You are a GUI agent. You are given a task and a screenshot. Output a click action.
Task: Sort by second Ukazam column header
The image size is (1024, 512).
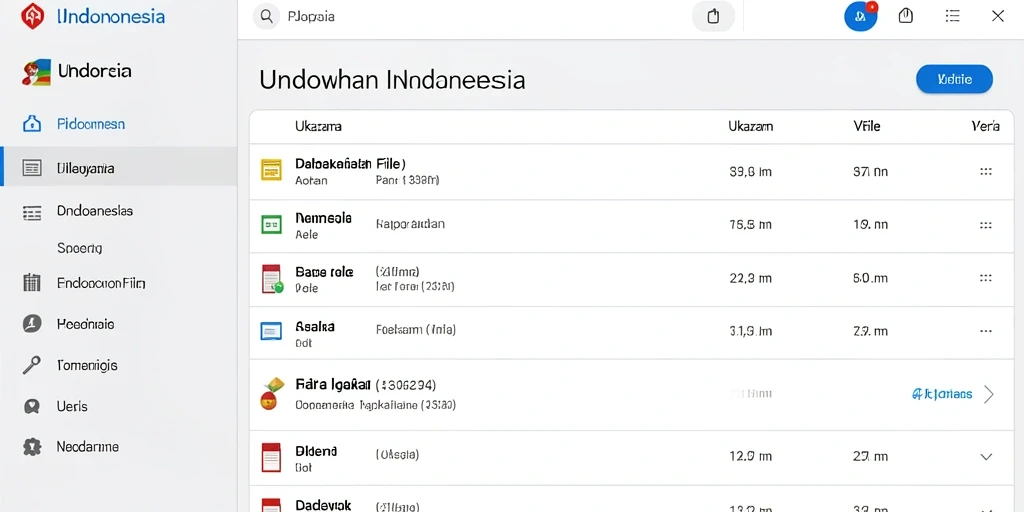(x=750, y=127)
